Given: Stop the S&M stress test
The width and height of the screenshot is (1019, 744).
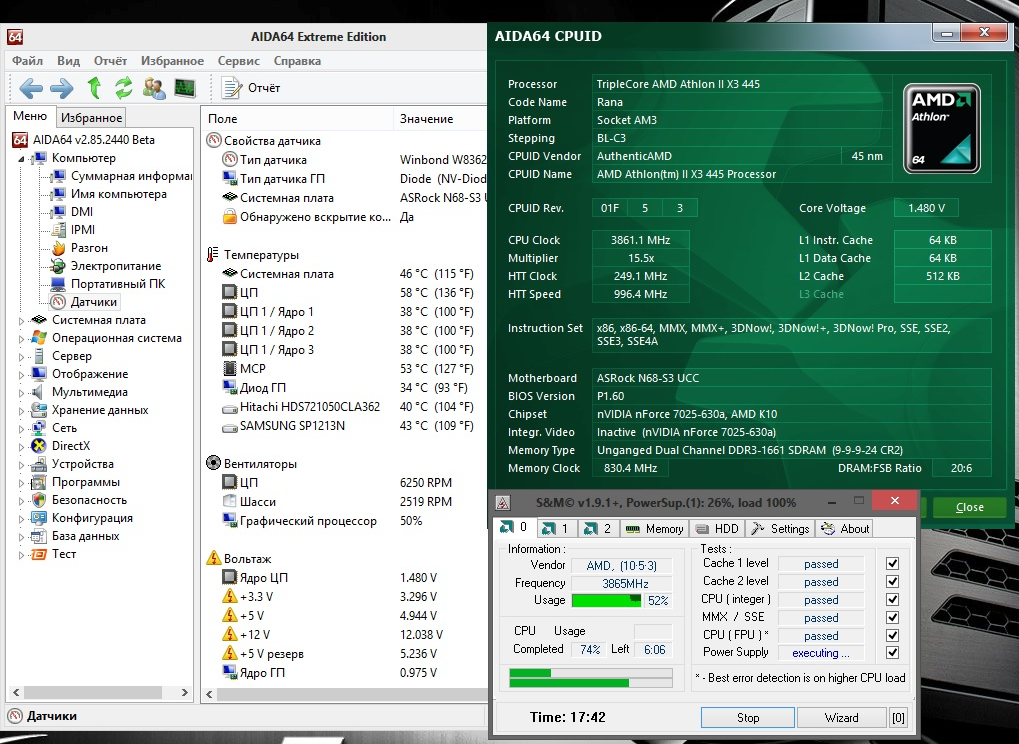Looking at the screenshot, I should (747, 717).
